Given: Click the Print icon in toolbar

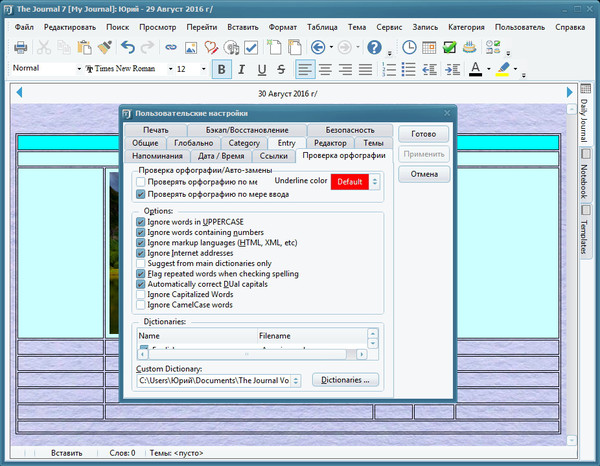Looking at the screenshot, I should click(x=23, y=47).
